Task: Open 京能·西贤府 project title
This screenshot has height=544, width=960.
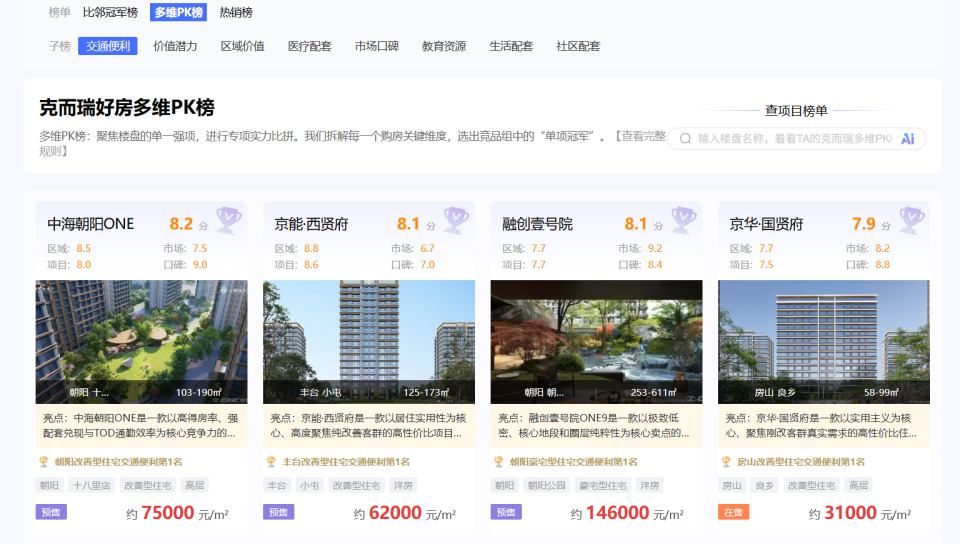Action: click(x=311, y=224)
